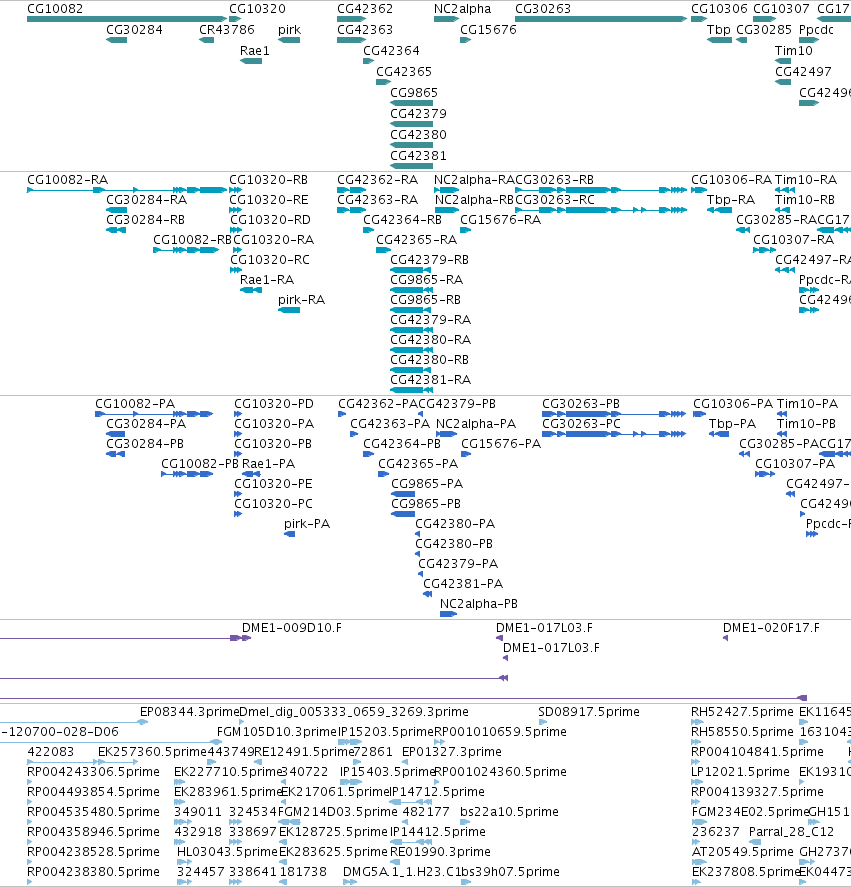Click the pirk-RA transcript label

(302, 300)
